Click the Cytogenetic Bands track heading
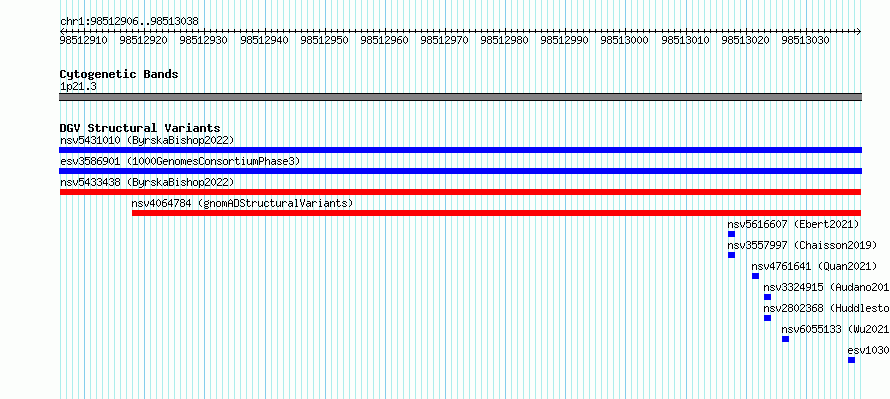This screenshot has width=890, height=399. (119, 74)
